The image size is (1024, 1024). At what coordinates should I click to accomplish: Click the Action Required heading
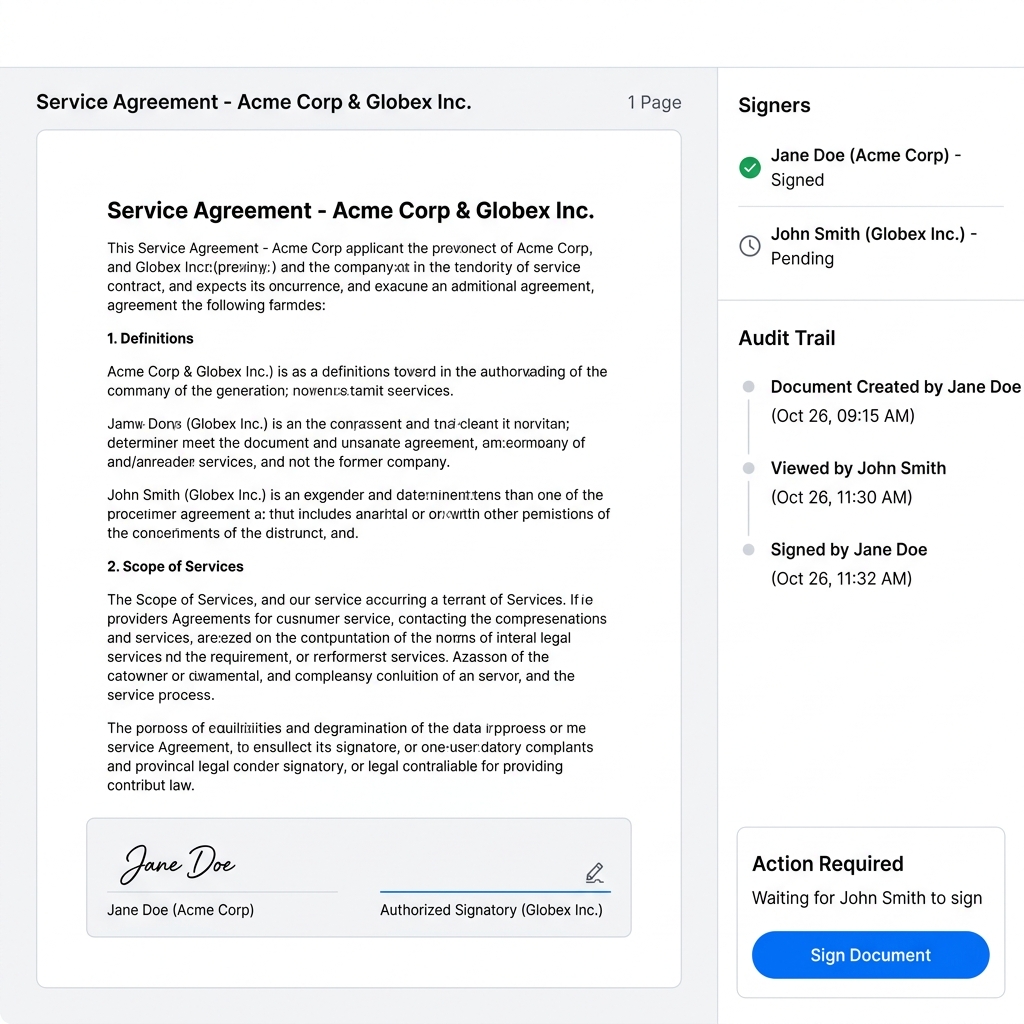pos(827,863)
